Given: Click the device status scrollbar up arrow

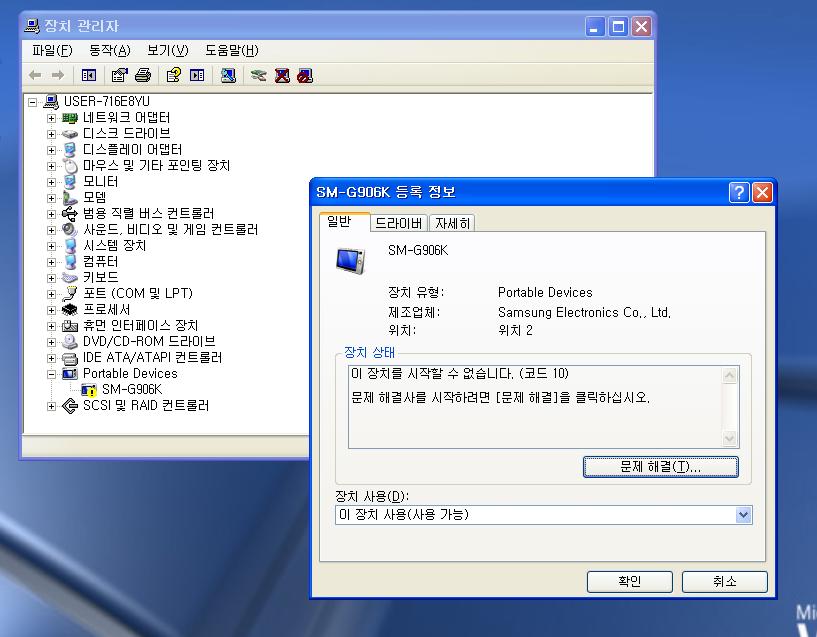Looking at the screenshot, I should (730, 375).
